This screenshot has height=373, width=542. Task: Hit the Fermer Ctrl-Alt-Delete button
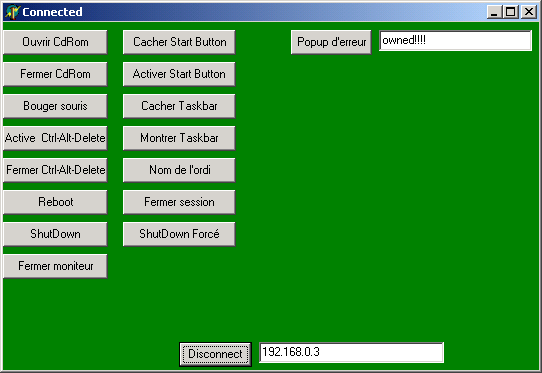click(55, 170)
